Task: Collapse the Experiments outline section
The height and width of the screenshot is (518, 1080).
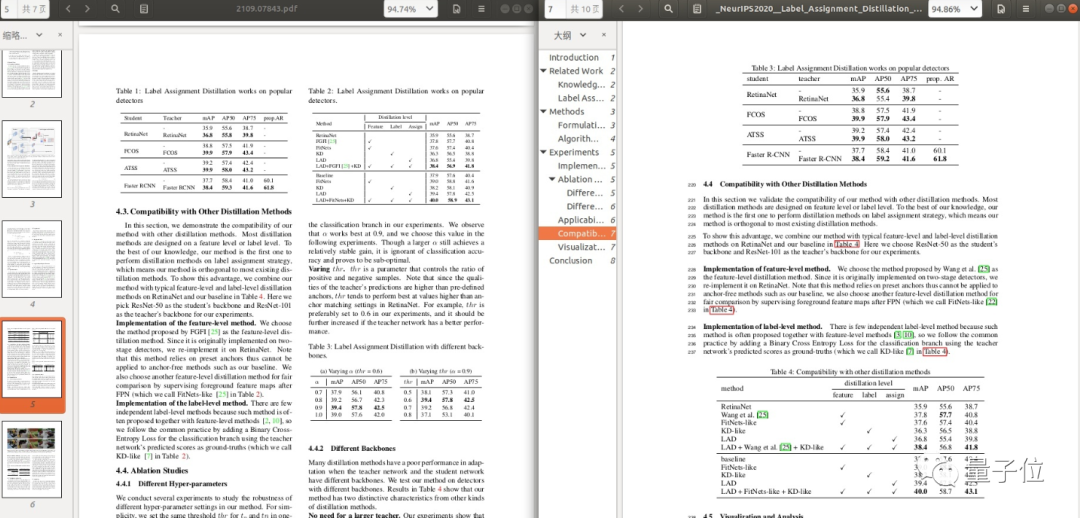Action: pyautogui.click(x=543, y=153)
